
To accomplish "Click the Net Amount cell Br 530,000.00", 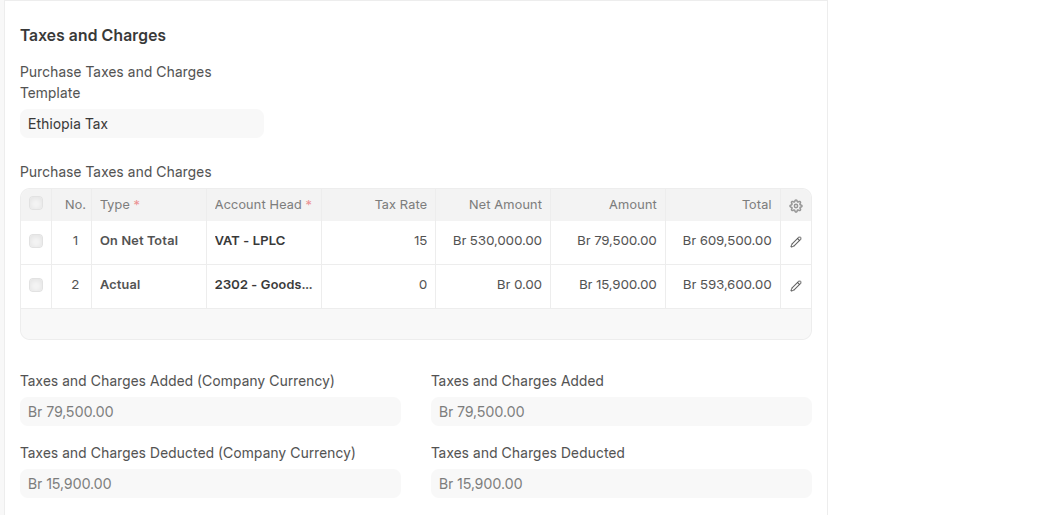I will pyautogui.click(x=493, y=241).
